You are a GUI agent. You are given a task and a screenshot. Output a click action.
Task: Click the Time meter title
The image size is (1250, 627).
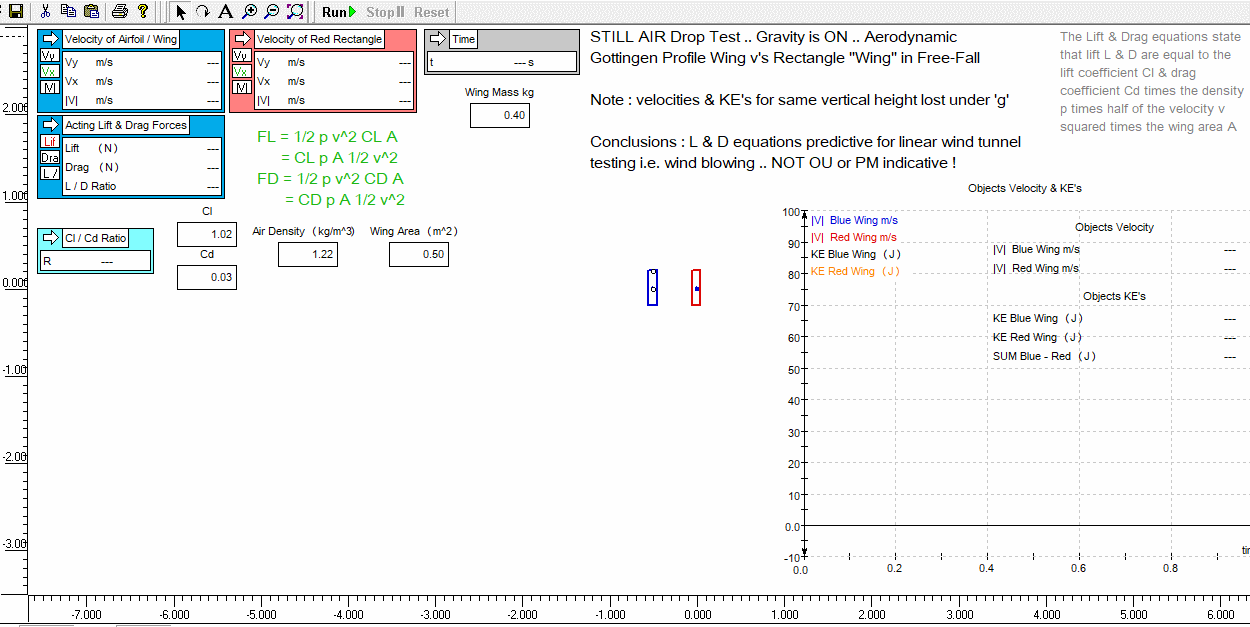point(464,39)
